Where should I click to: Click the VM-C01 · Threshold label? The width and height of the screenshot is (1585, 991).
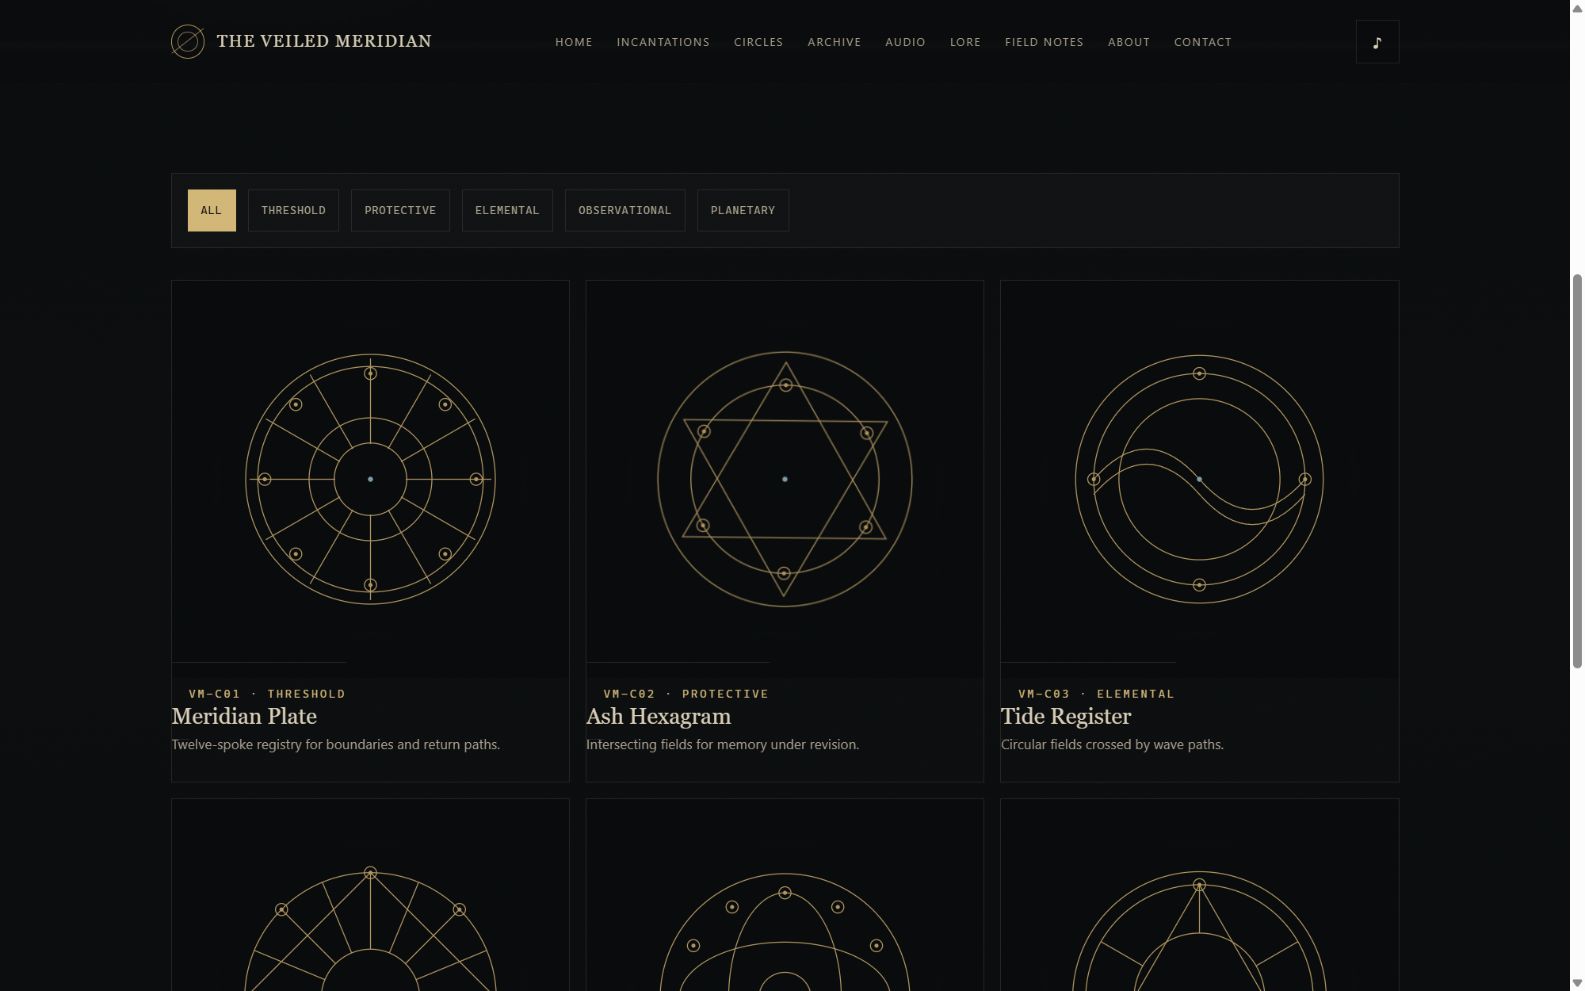point(267,693)
